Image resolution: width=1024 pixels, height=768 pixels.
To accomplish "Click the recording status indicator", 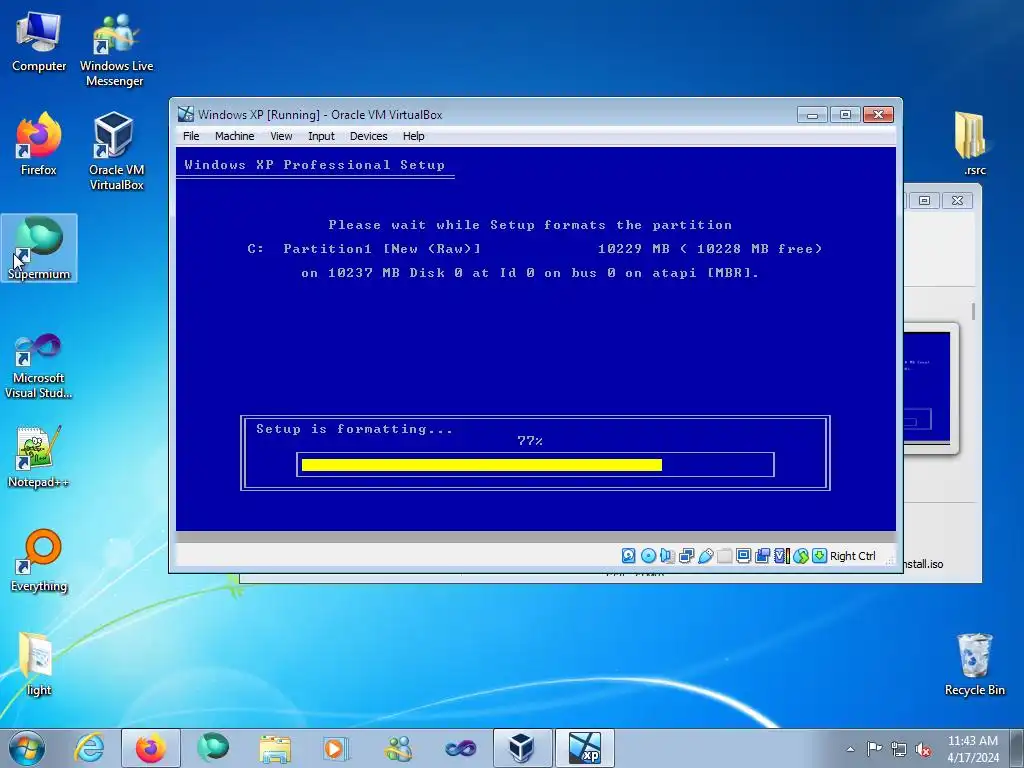I will (762, 556).
